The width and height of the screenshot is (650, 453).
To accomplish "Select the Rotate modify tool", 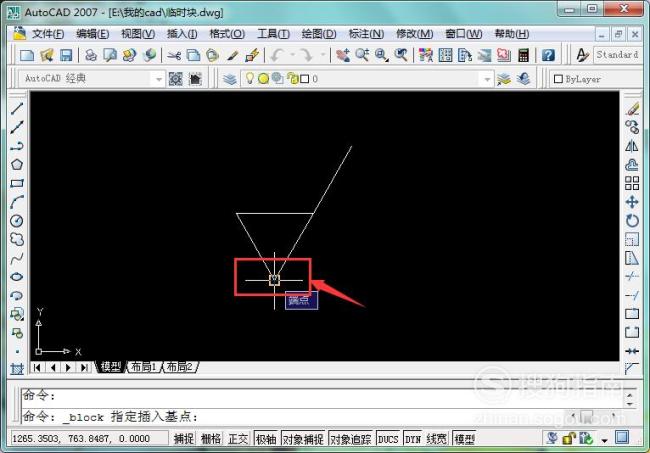I will pyautogui.click(x=632, y=220).
